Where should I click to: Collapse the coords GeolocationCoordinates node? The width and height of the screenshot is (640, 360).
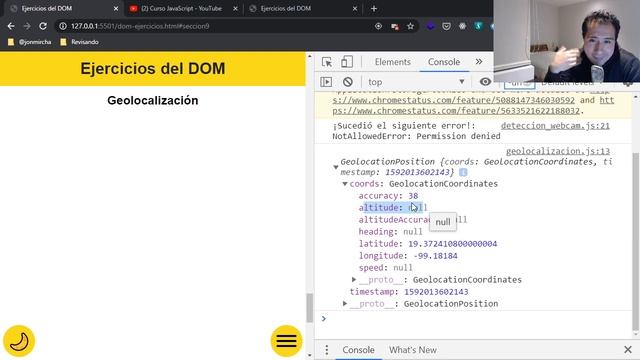[x=345, y=184]
